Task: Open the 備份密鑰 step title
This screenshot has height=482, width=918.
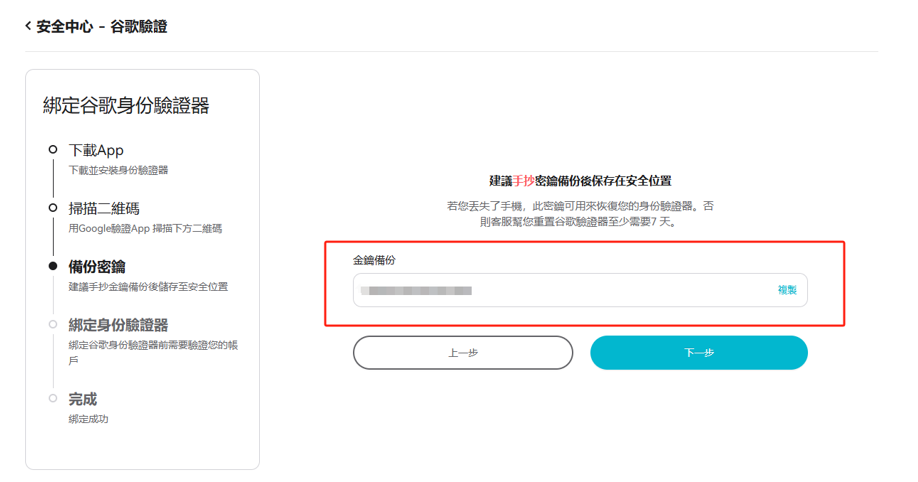Action: [x=97, y=266]
